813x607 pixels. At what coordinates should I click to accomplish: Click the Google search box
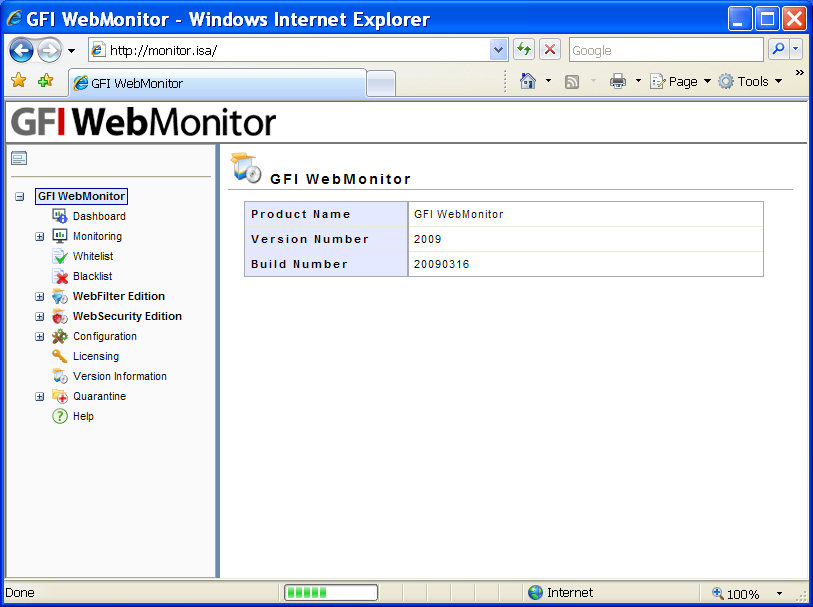666,50
